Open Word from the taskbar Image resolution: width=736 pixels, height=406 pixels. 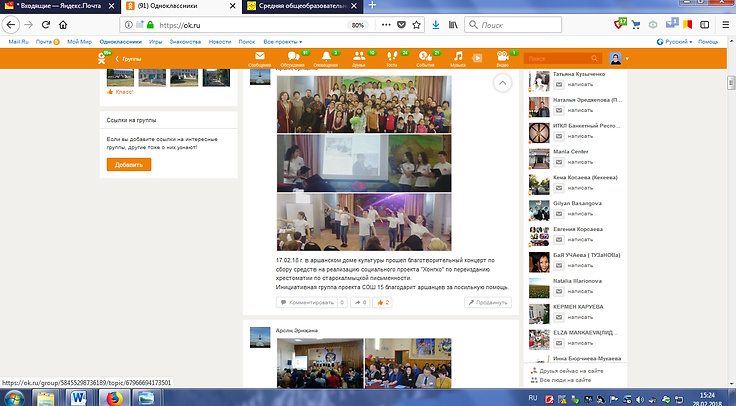pyautogui.click(x=78, y=398)
